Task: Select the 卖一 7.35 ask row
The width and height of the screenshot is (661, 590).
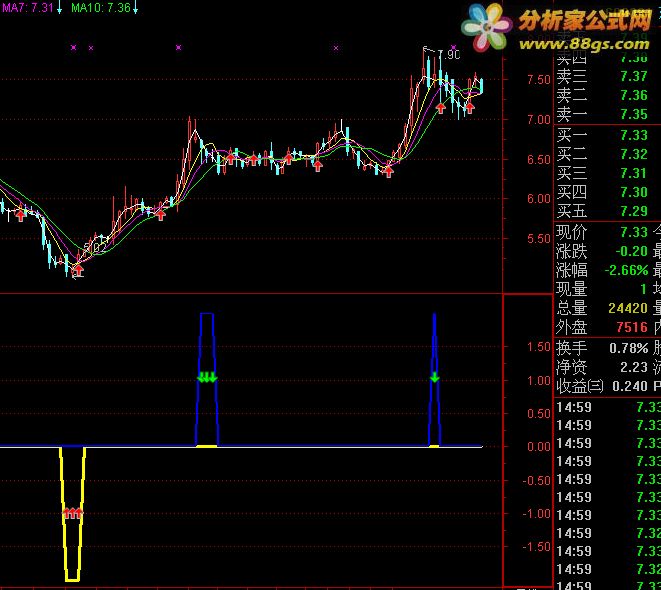Action: 602,114
